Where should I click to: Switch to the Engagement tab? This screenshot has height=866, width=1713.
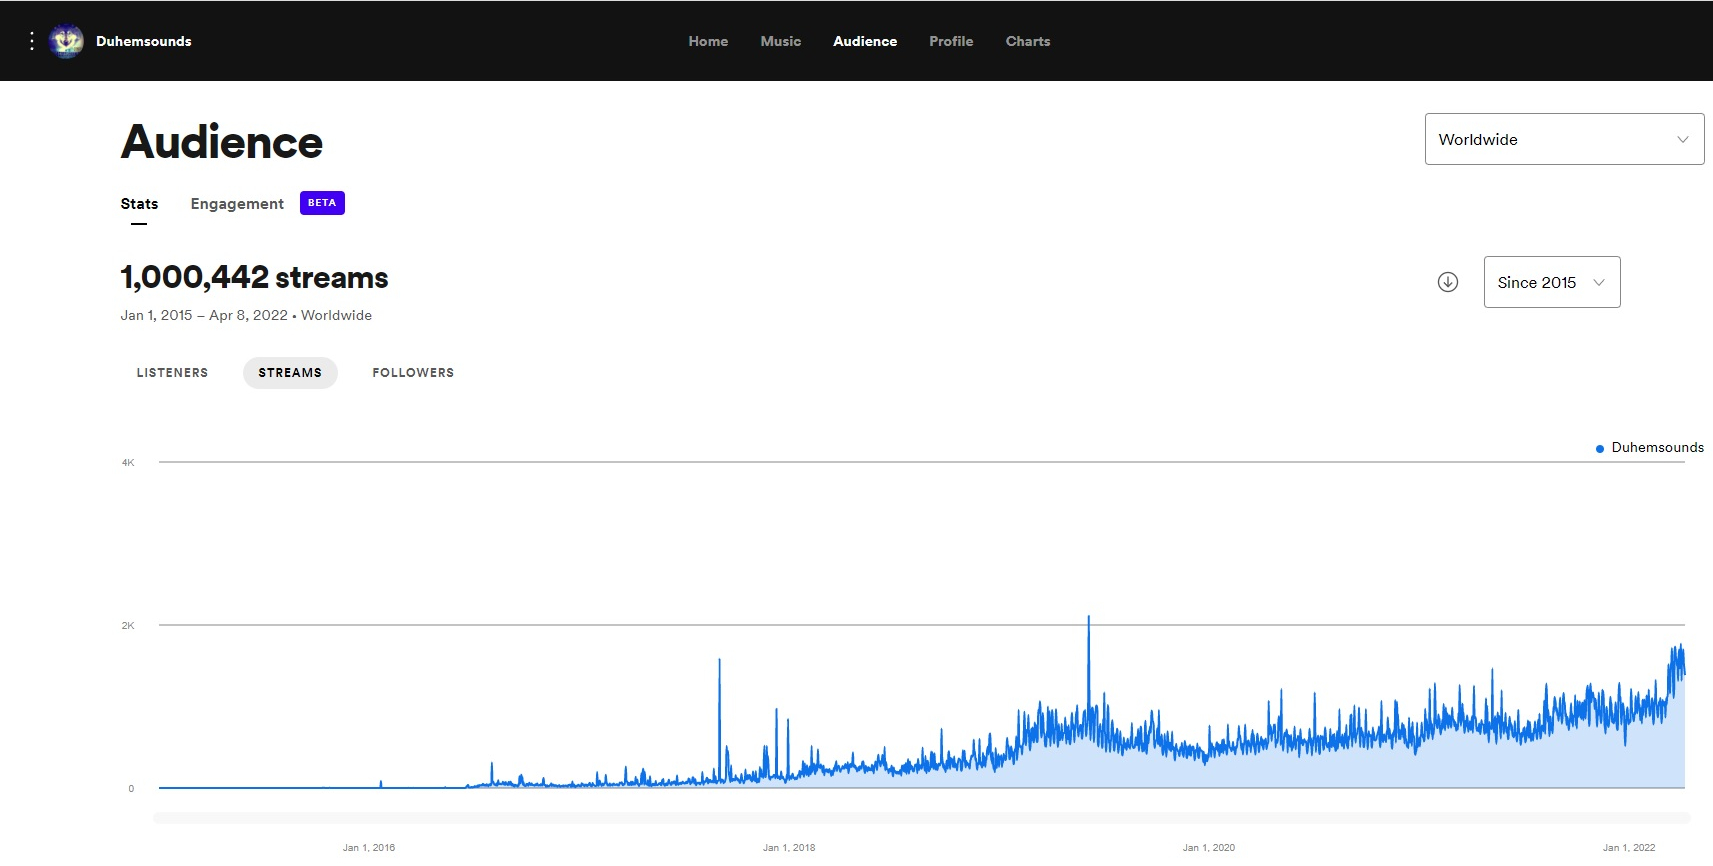click(237, 204)
